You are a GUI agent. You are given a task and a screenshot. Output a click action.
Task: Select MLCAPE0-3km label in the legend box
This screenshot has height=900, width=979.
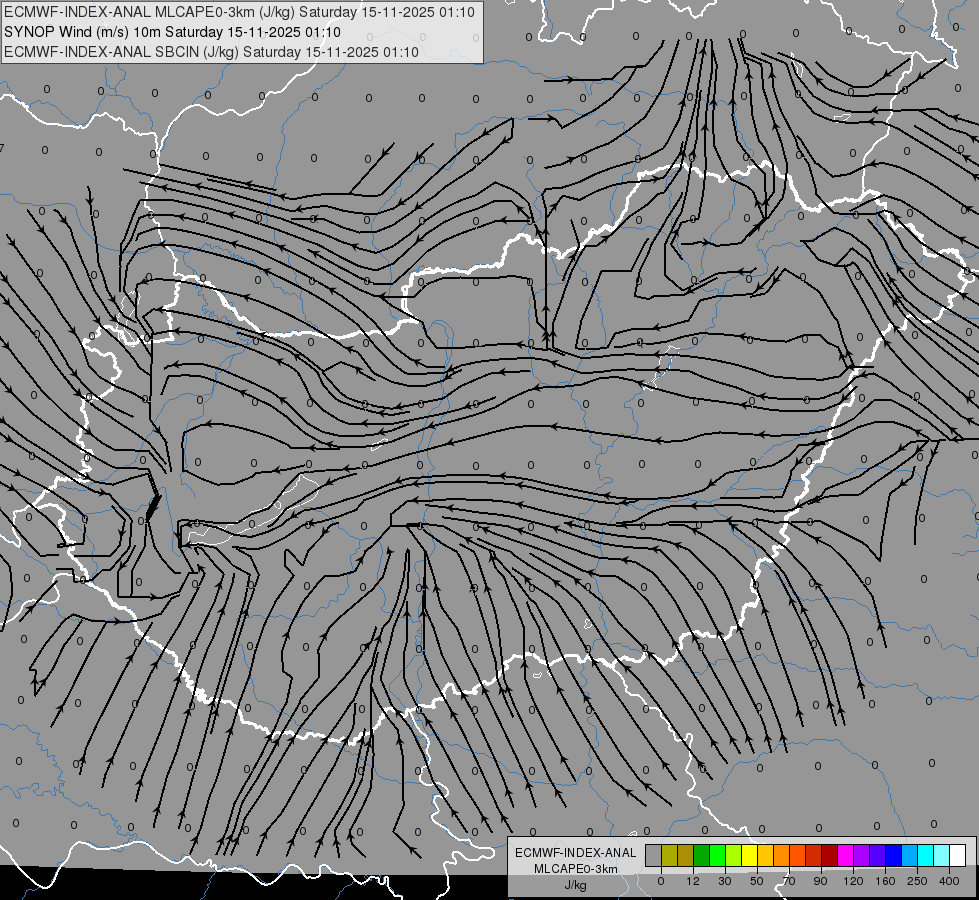click(x=576, y=869)
